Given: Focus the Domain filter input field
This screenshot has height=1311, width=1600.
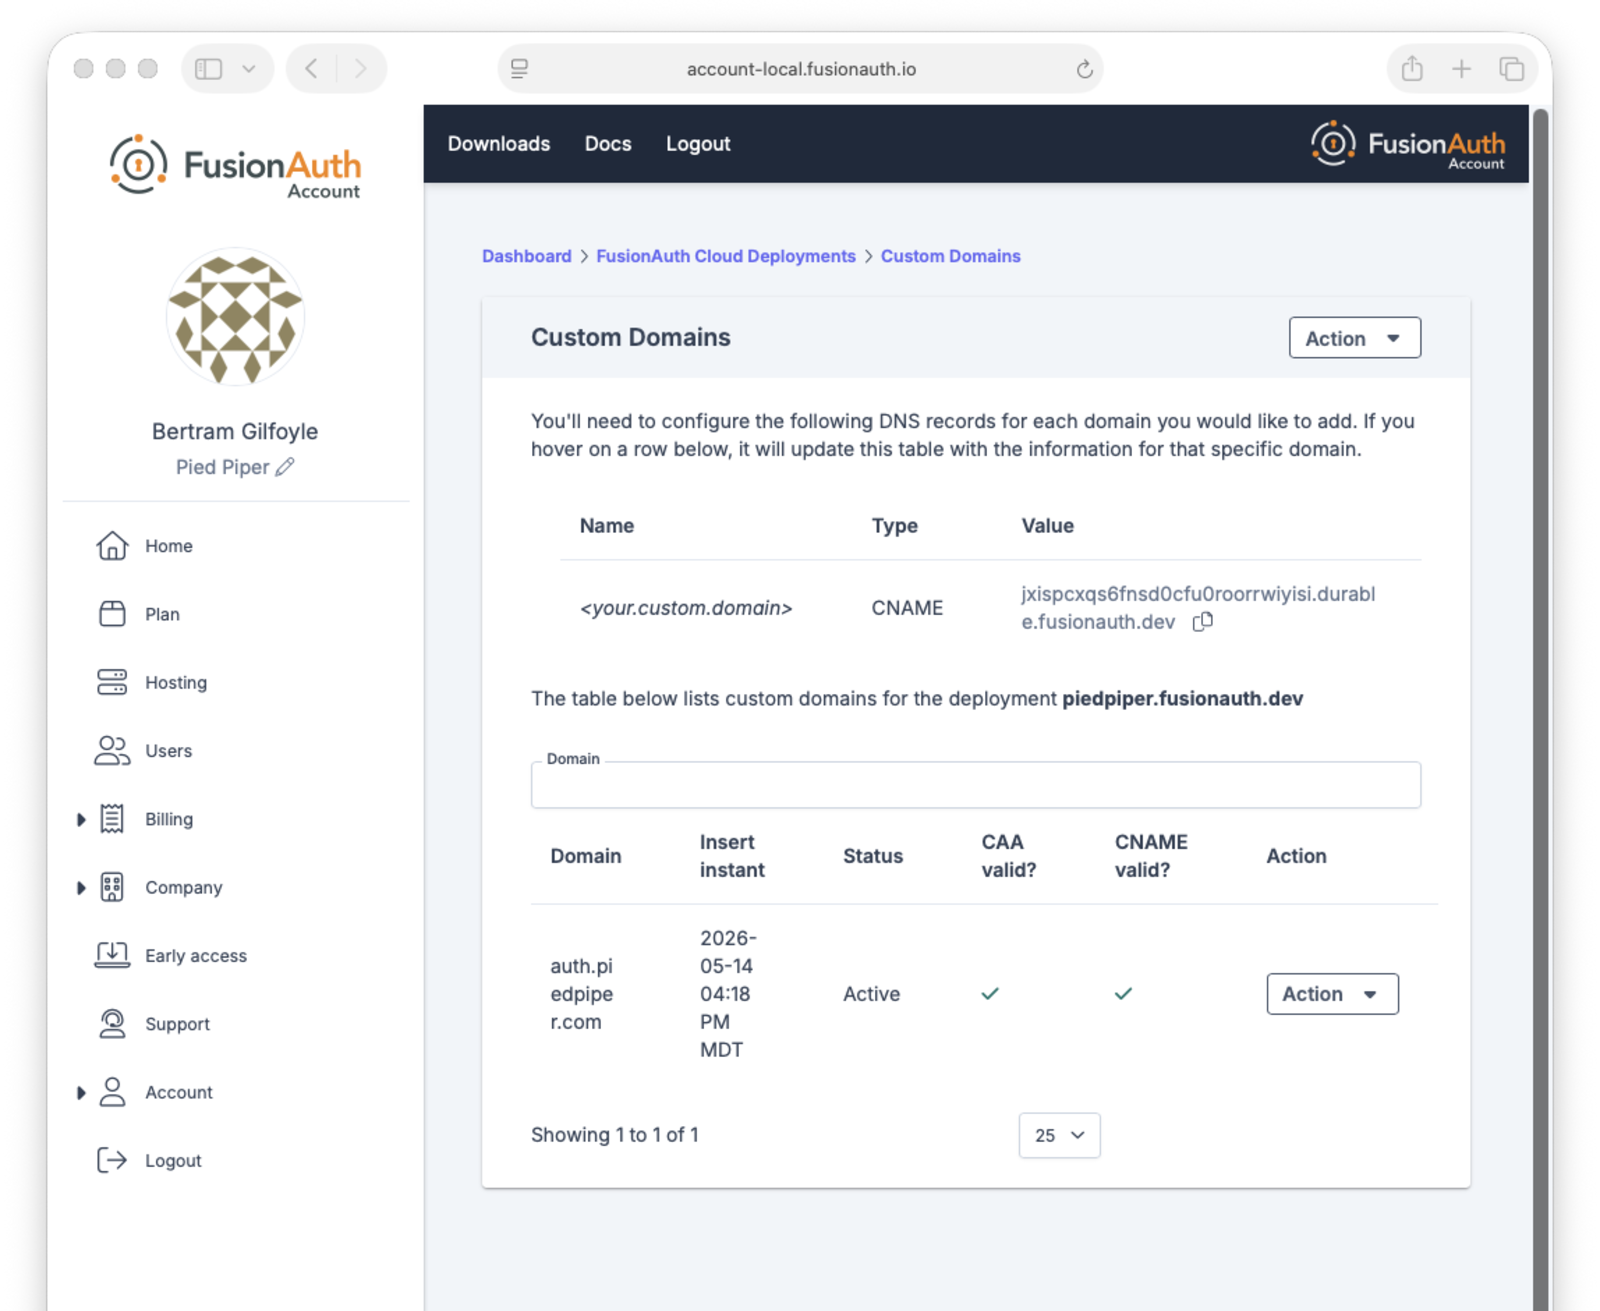Looking at the screenshot, I should [x=975, y=785].
